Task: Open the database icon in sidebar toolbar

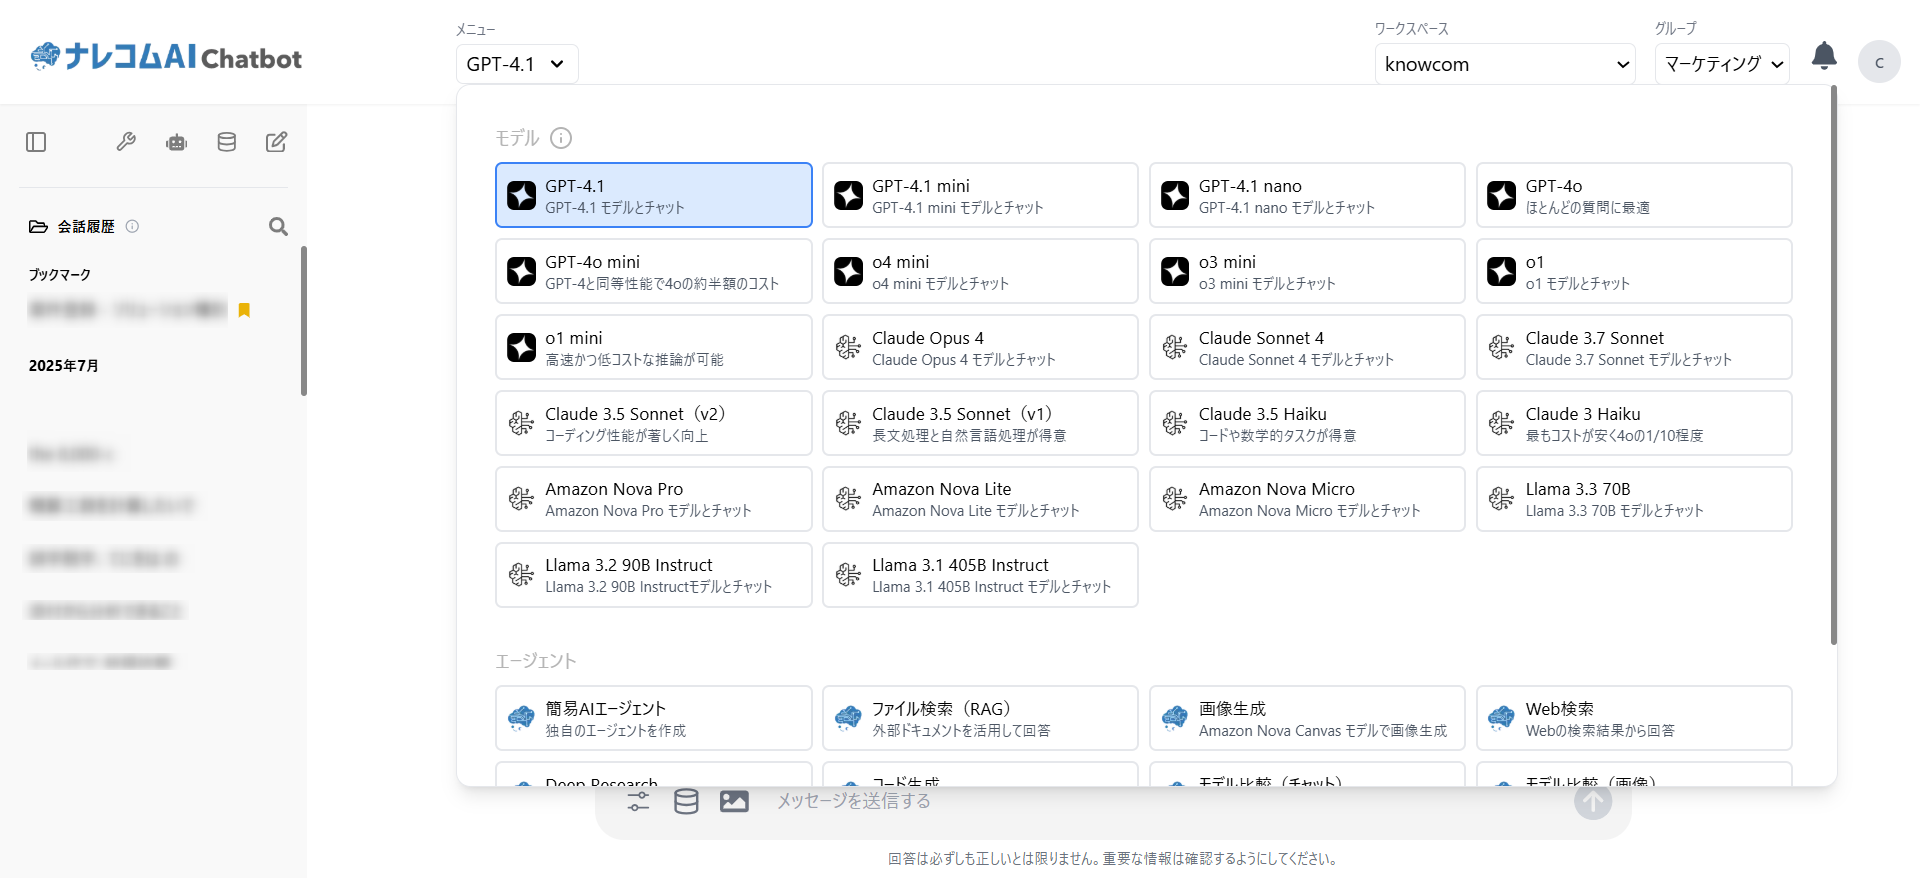Action: tap(227, 142)
